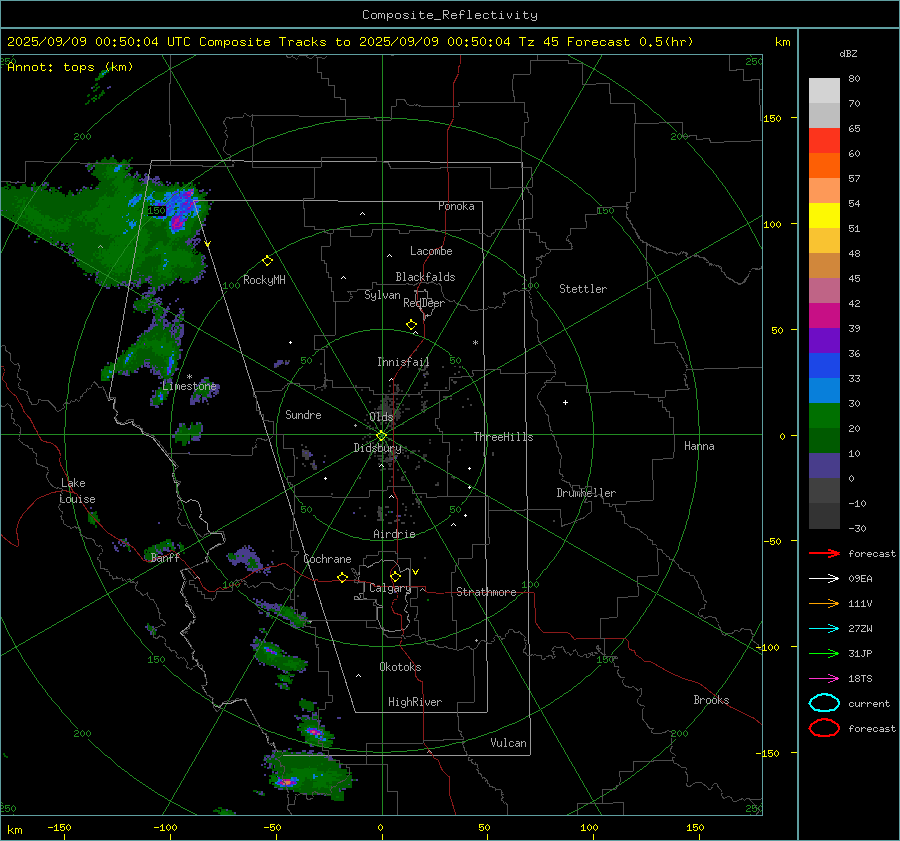Click the ThreeHills town label
This screenshot has width=900, height=841.
503,437
